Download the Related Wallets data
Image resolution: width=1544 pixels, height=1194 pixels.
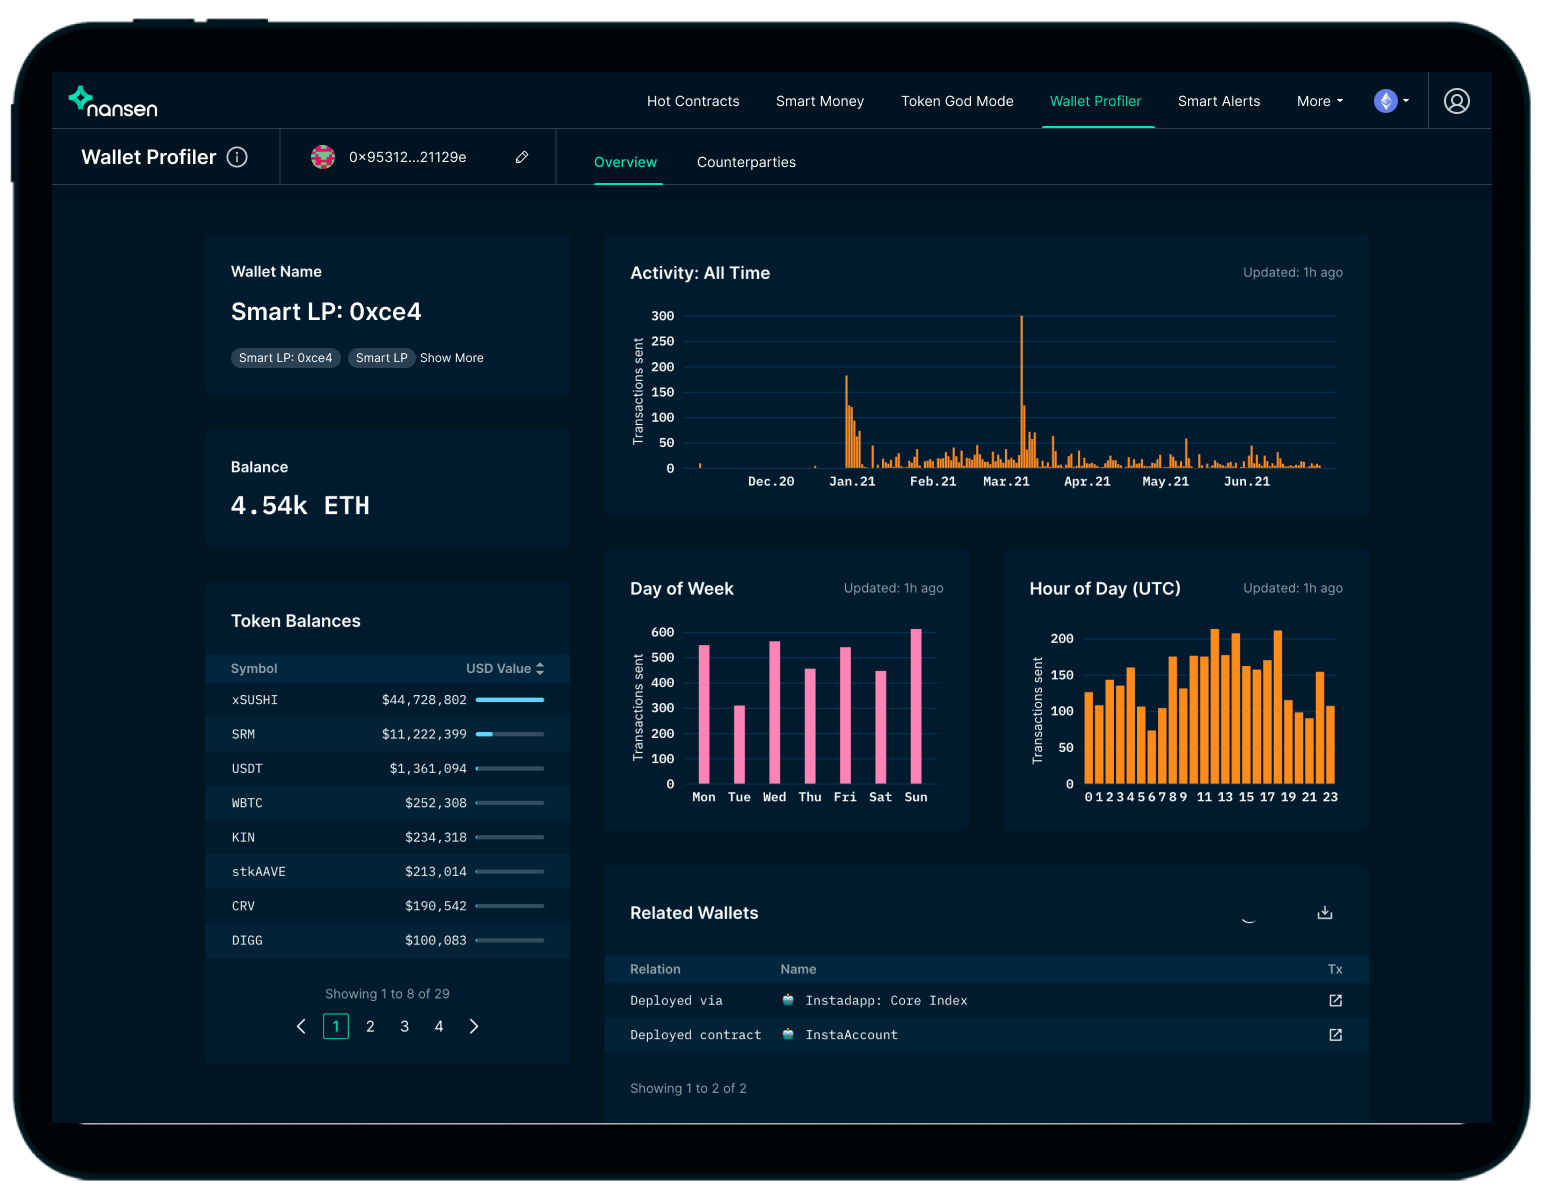pyautogui.click(x=1325, y=913)
